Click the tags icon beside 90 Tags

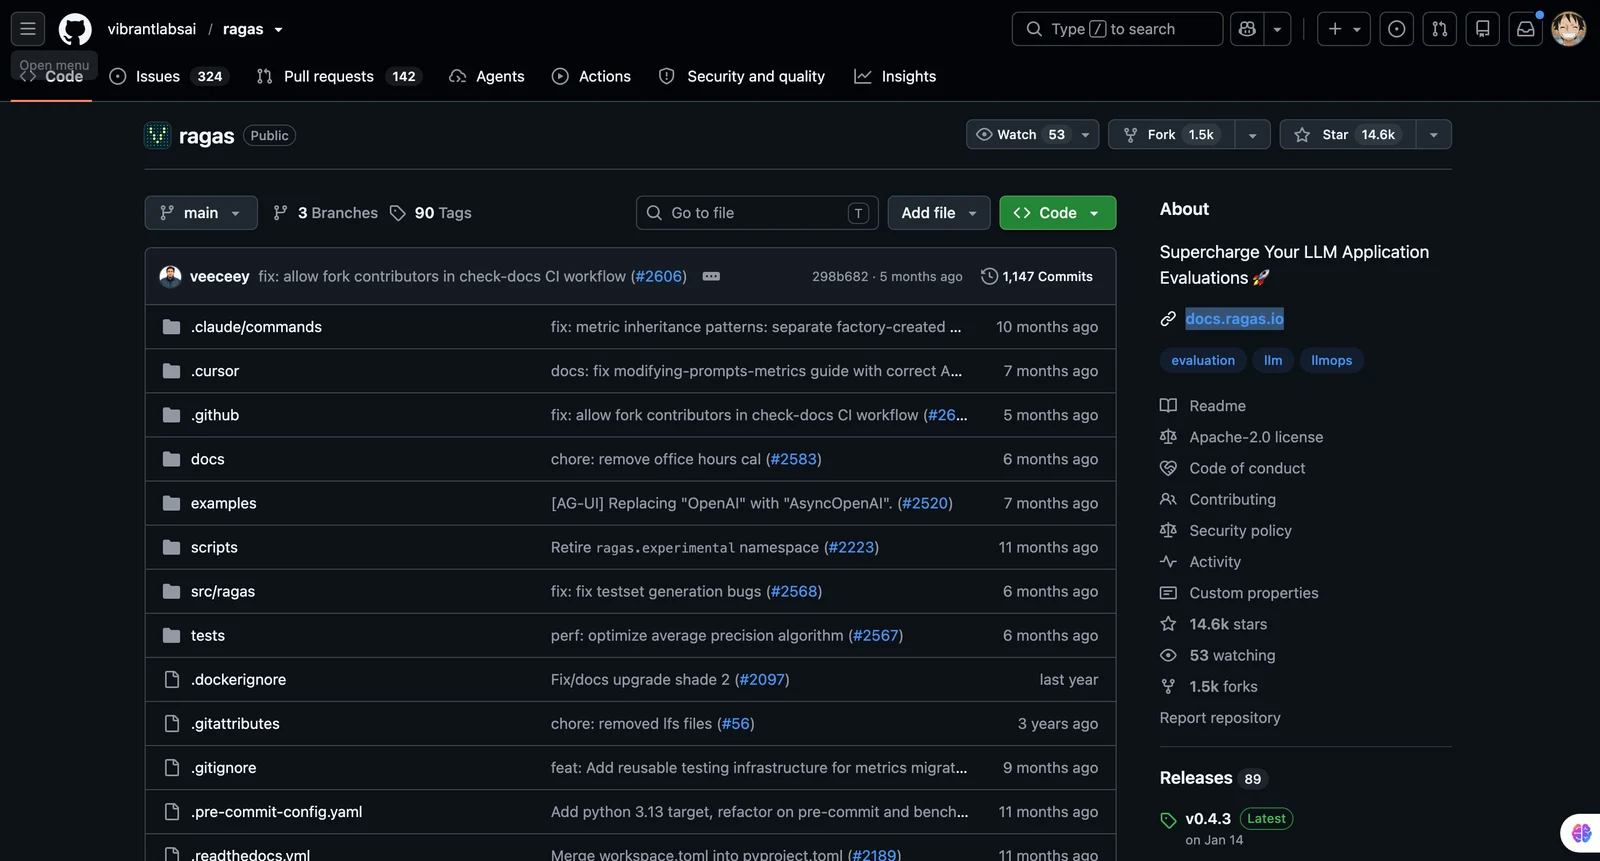(x=398, y=213)
